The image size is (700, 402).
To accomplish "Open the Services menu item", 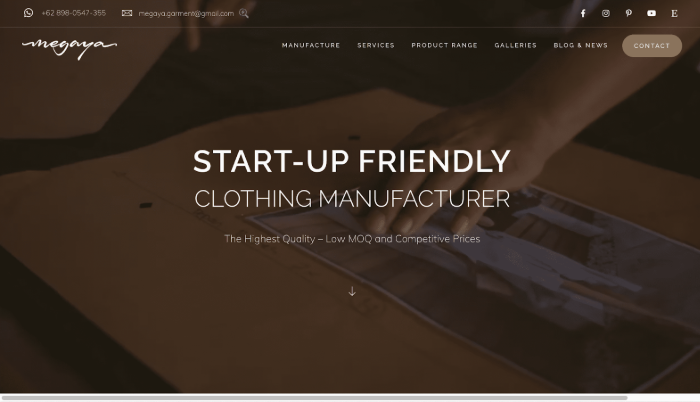I will pyautogui.click(x=376, y=46).
